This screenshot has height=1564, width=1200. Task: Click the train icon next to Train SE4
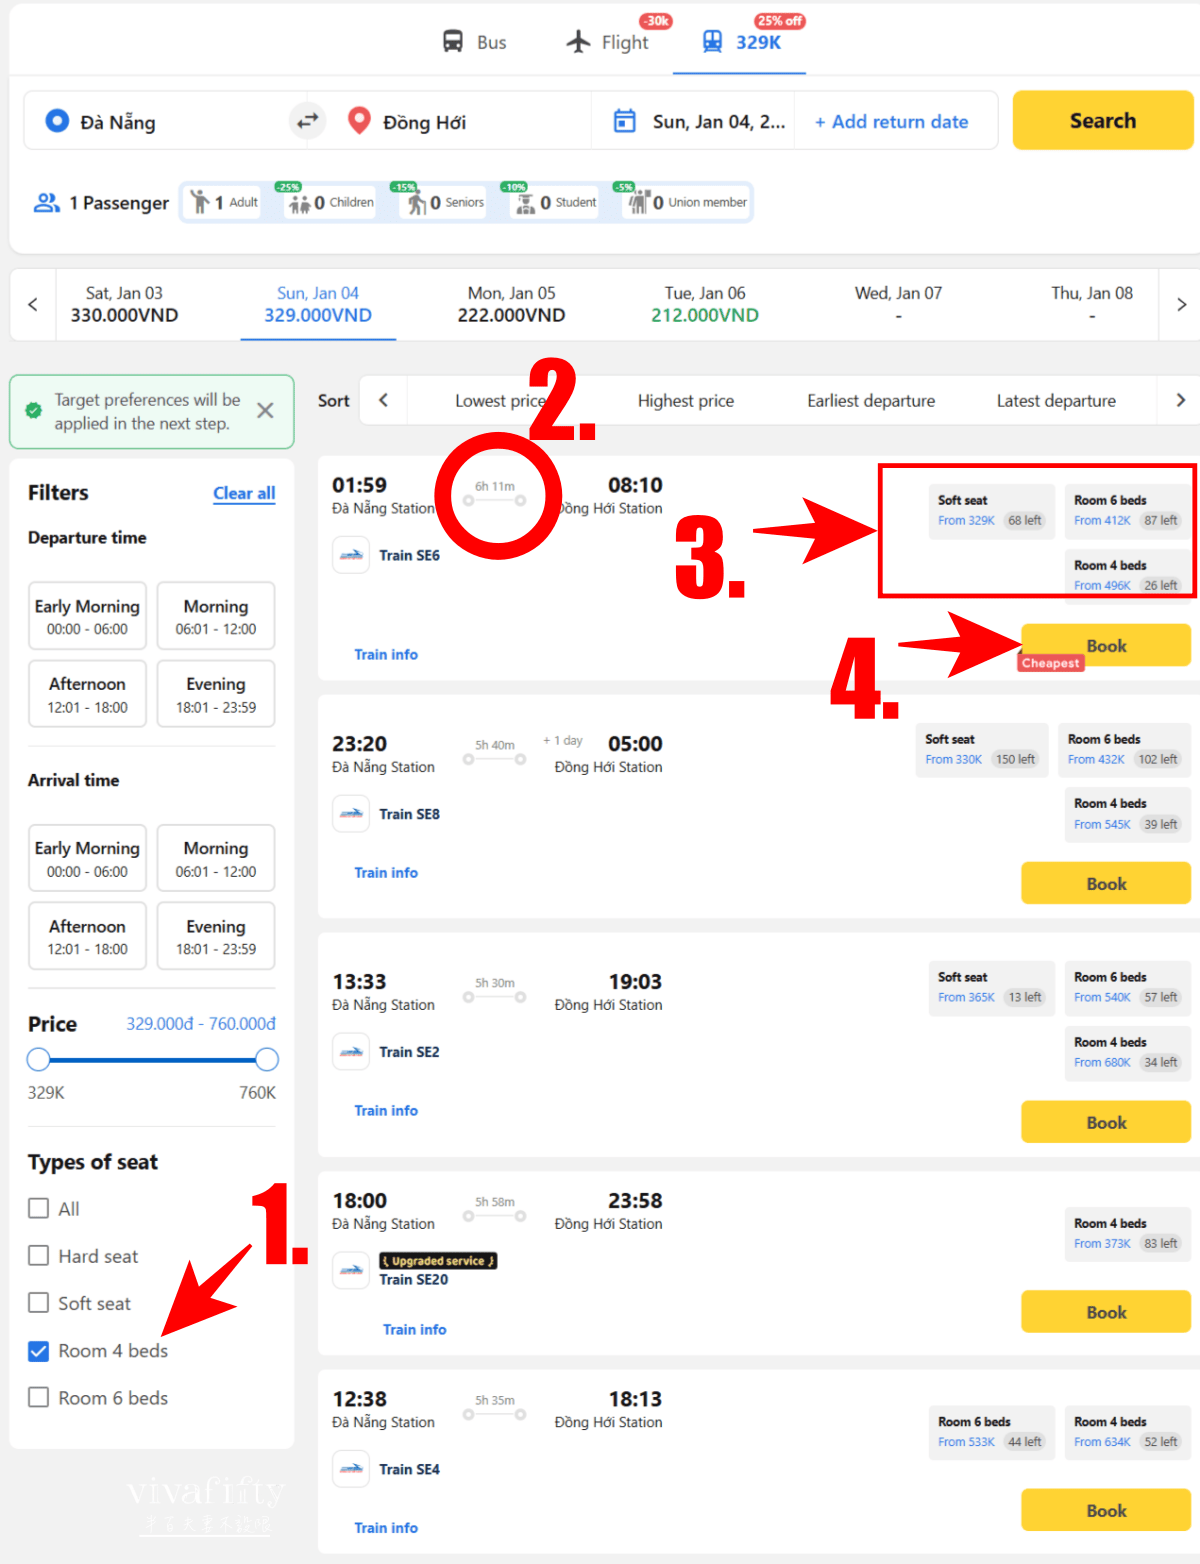click(x=351, y=1469)
